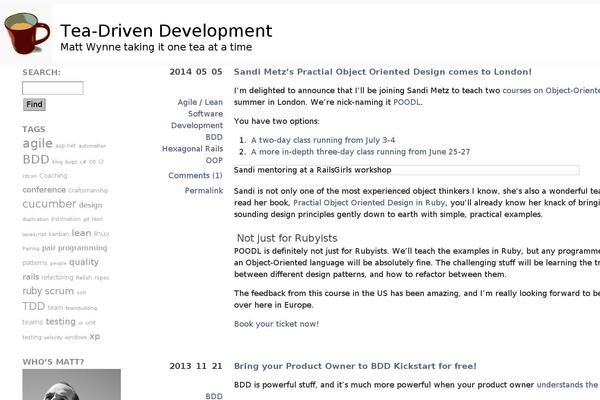Follow the 'understands the' link
The height and width of the screenshot is (400, 600).
pyautogui.click(x=567, y=385)
